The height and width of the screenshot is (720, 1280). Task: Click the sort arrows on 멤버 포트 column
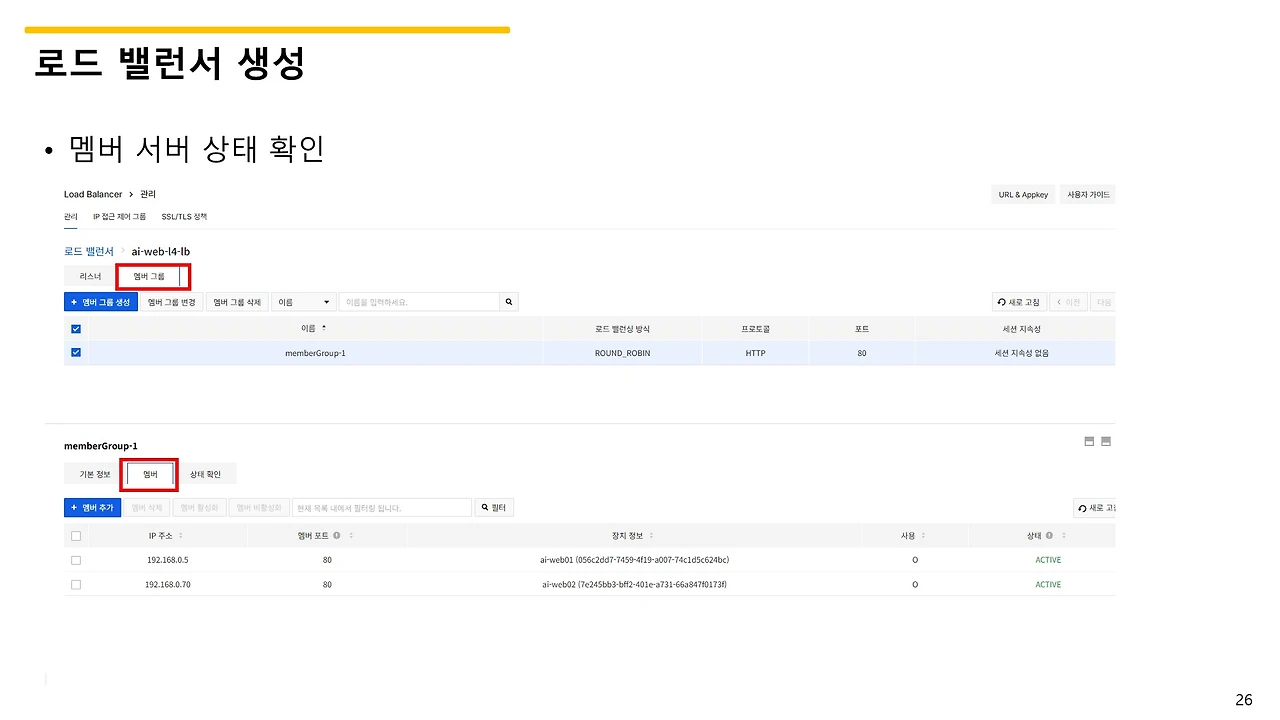click(x=351, y=536)
